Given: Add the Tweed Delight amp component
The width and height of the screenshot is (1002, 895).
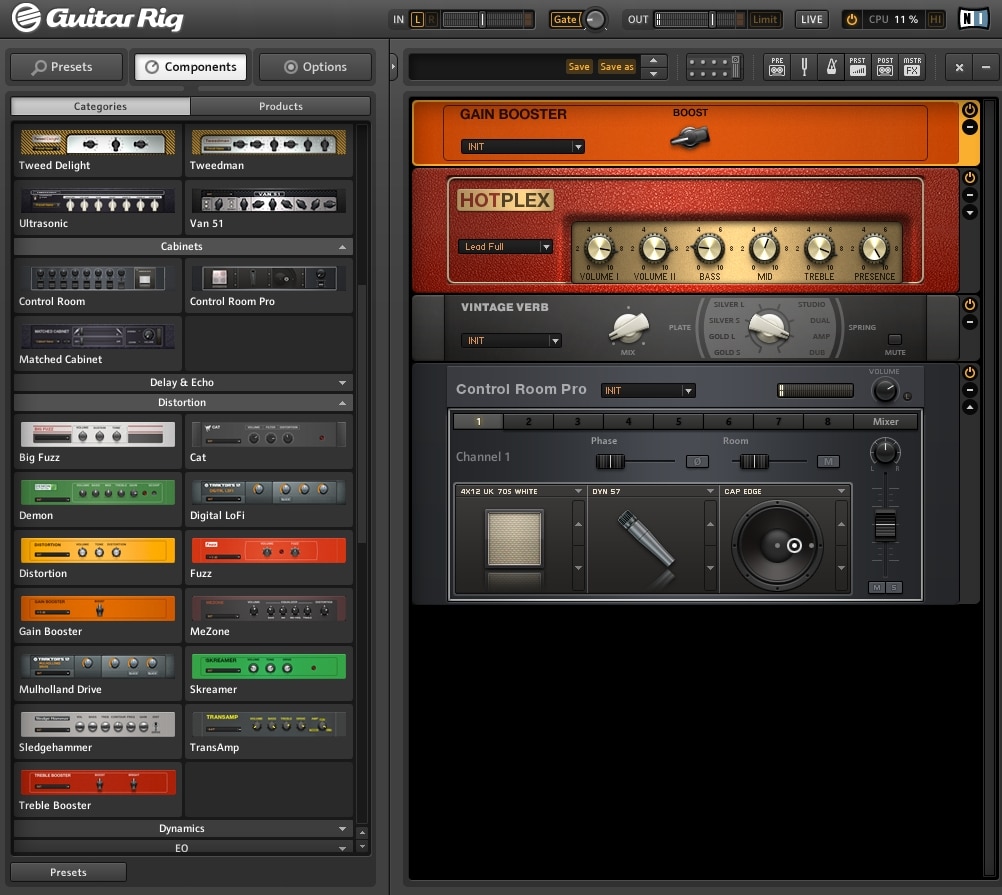Looking at the screenshot, I should coord(98,150).
